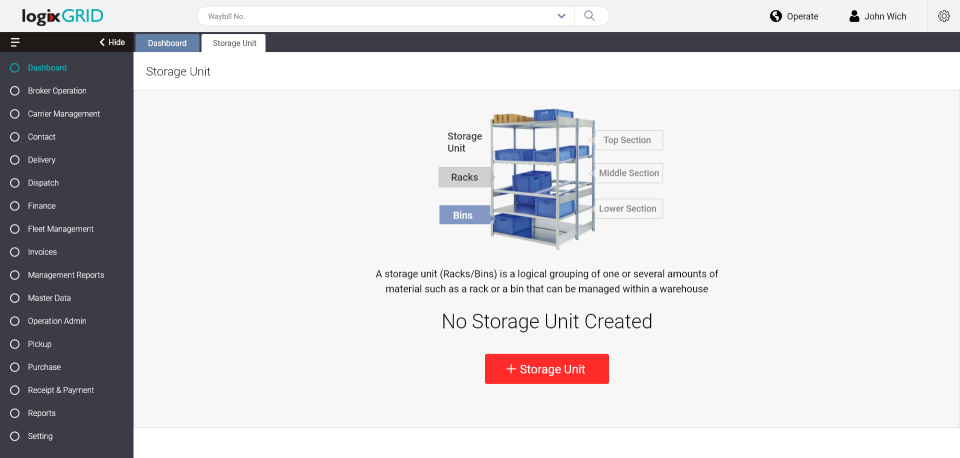
Task: Go to Delivery in sidebar
Action: 42,160
